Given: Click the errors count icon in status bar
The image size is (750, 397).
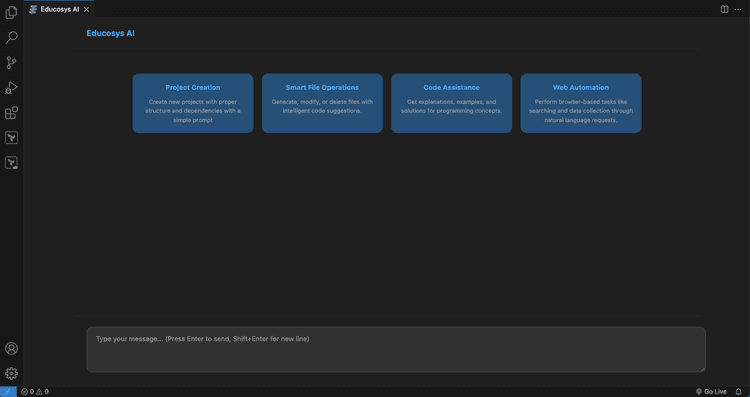Looking at the screenshot, I should click(x=27, y=392).
